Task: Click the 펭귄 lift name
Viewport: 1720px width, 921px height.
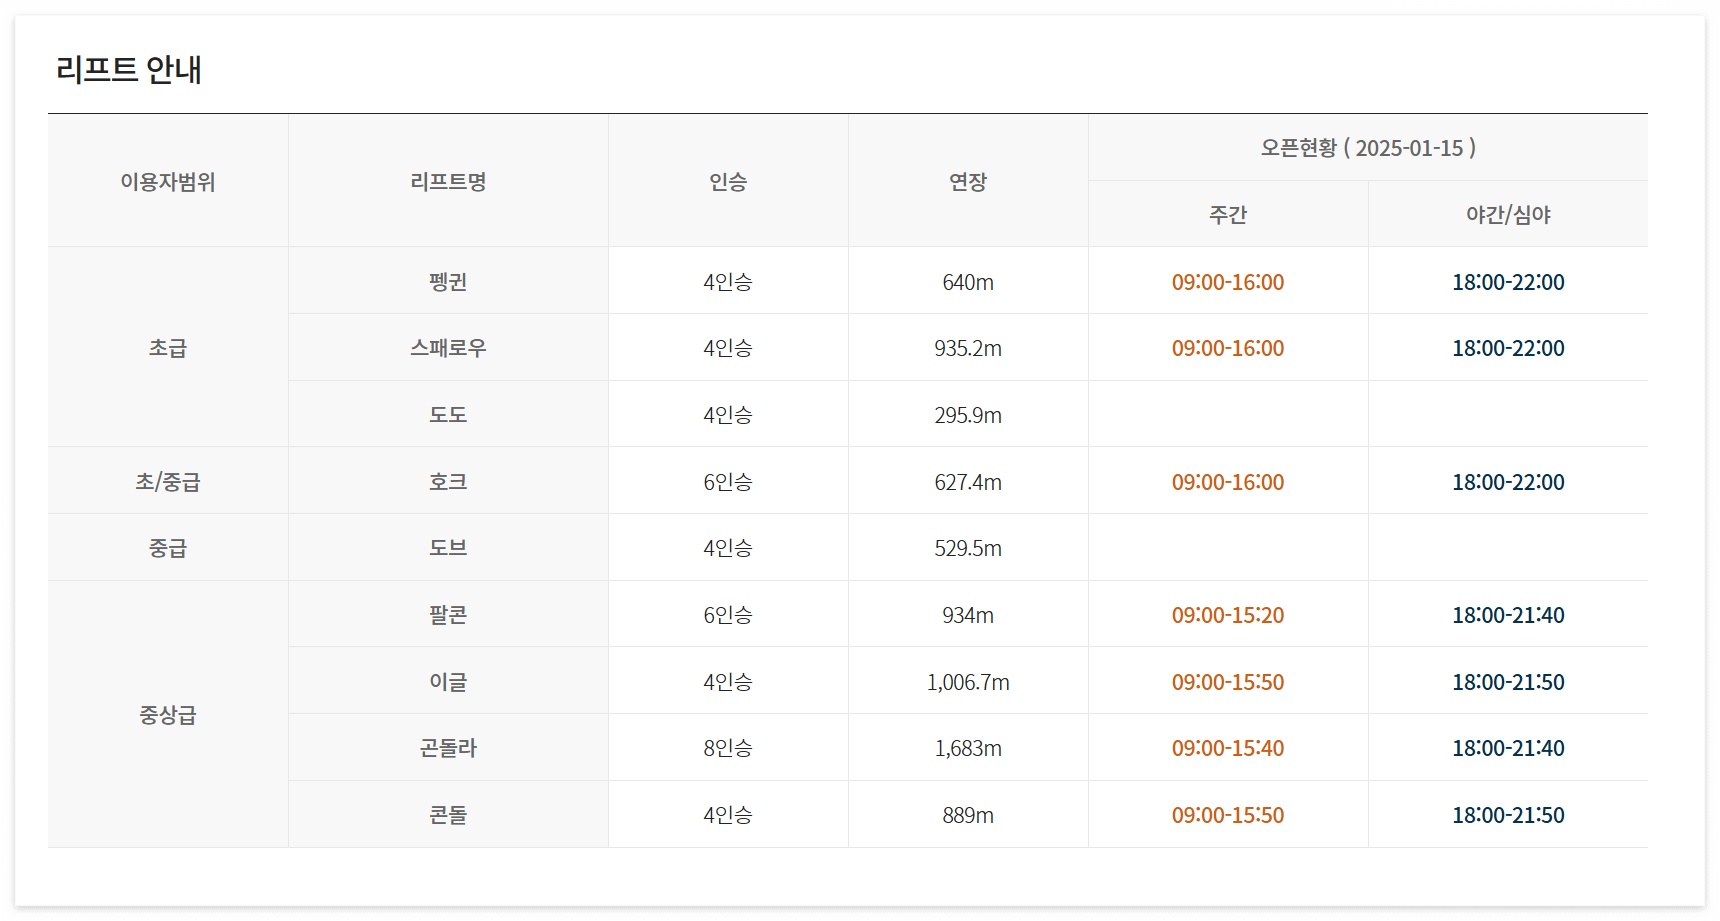Action: pos(447,281)
